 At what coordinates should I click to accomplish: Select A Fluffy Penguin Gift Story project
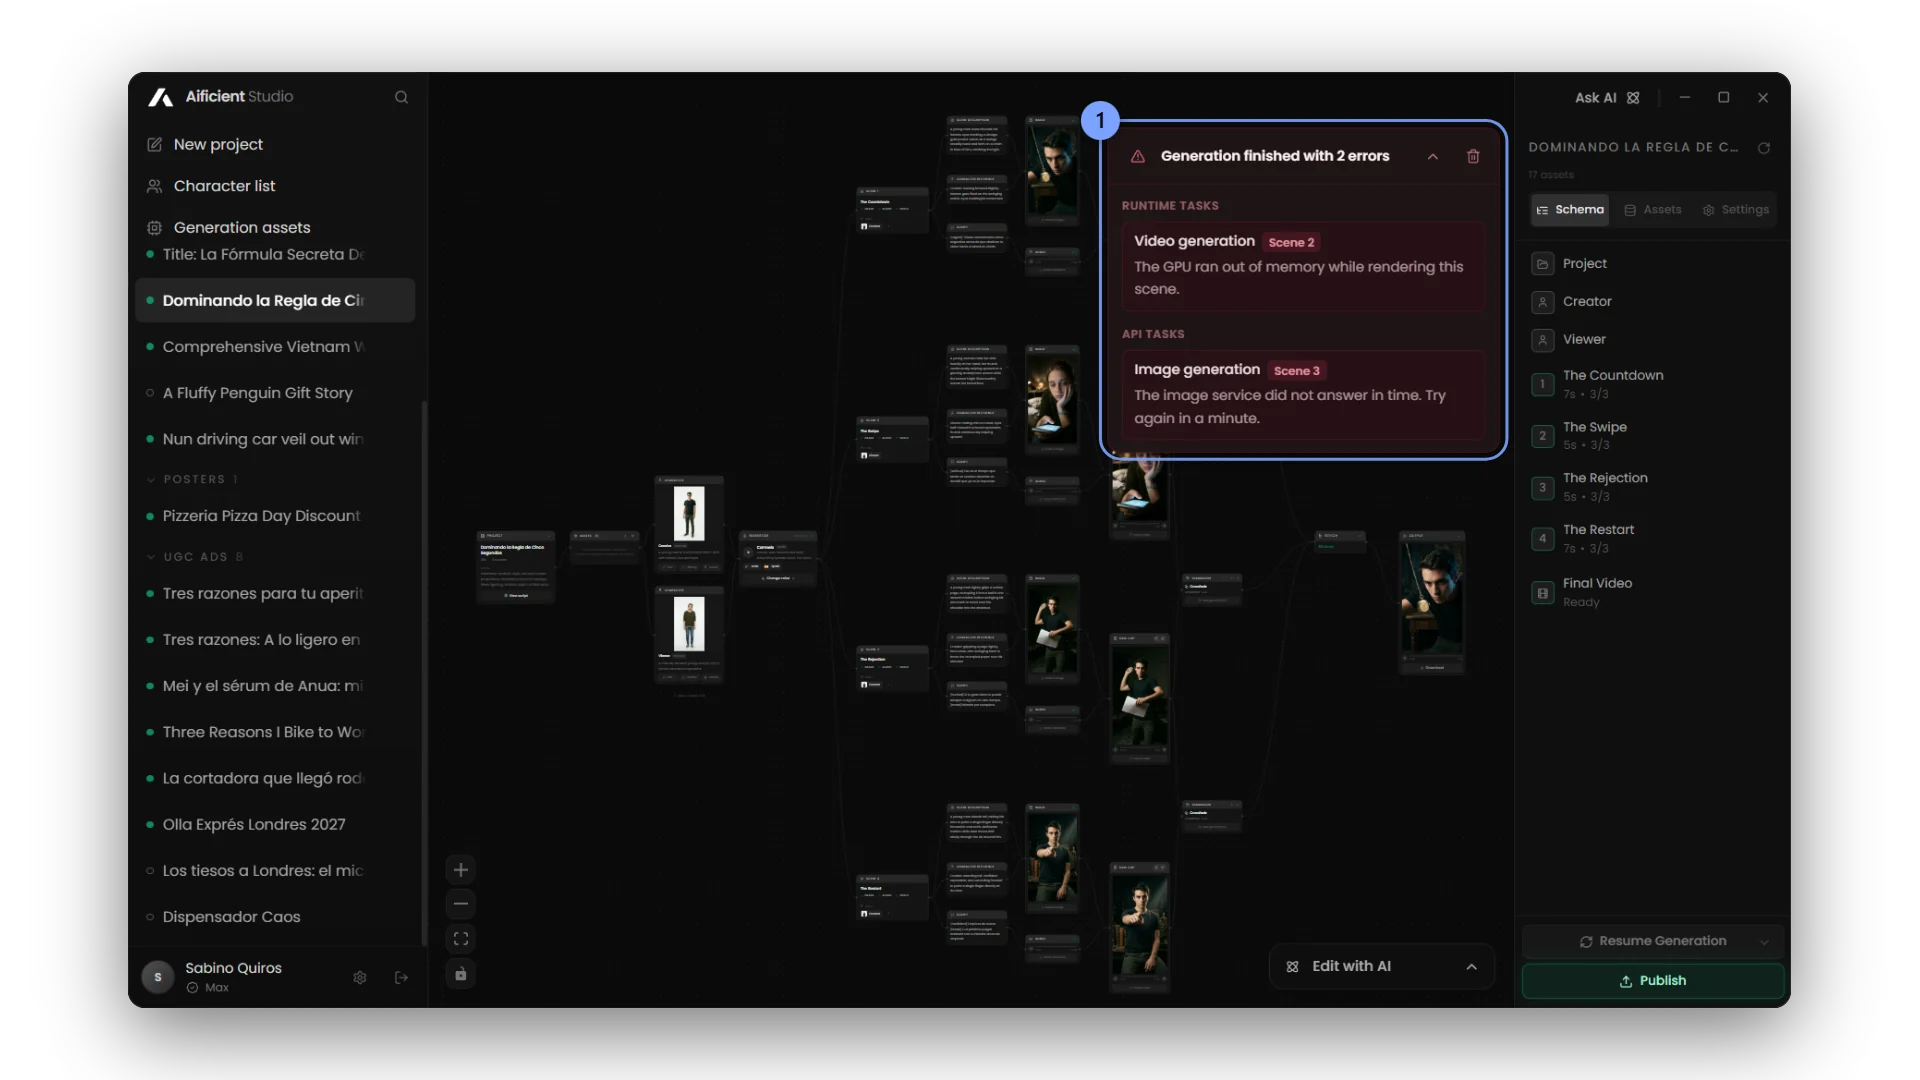(275, 393)
